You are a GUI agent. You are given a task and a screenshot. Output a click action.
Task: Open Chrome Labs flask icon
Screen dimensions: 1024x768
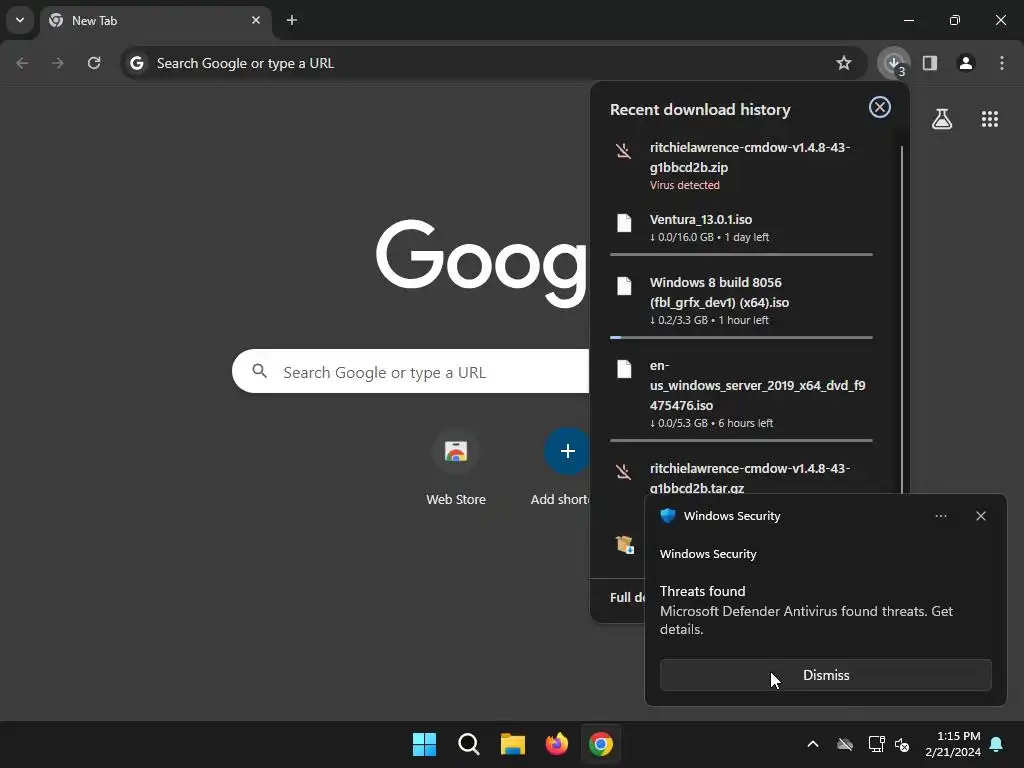pos(942,119)
